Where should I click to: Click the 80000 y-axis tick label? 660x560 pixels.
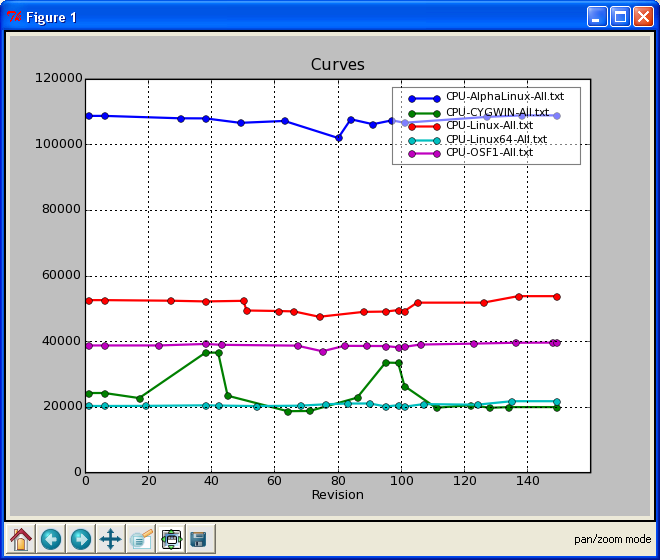[61, 209]
